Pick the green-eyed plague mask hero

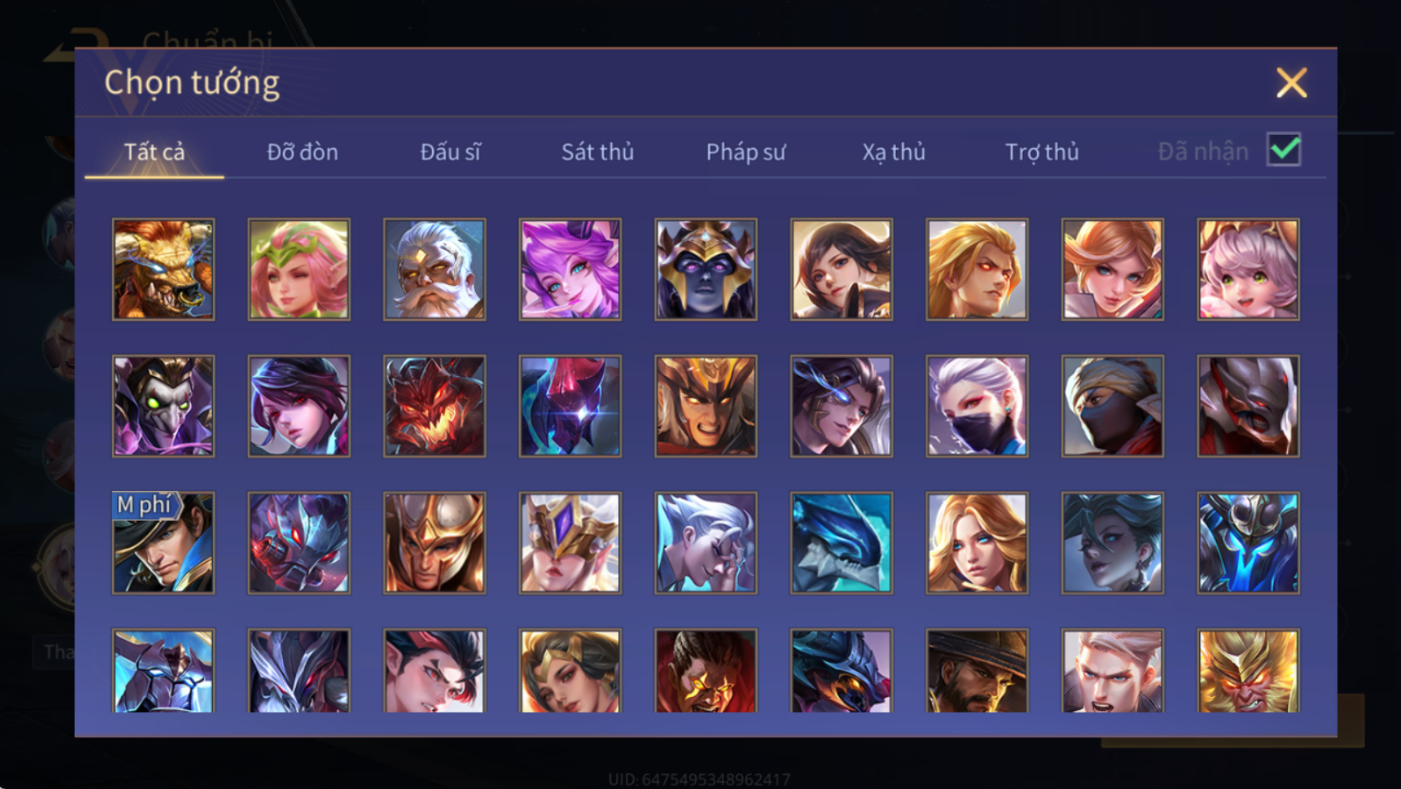[x=163, y=406]
